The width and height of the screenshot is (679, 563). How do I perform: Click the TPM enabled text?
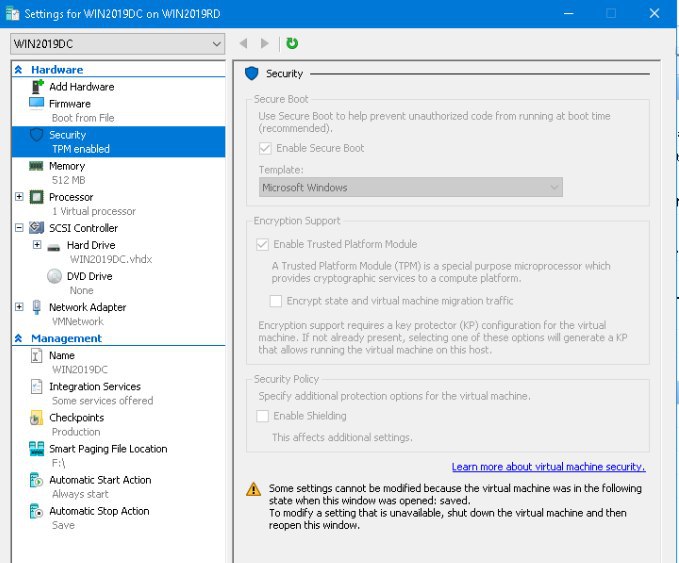point(81,149)
